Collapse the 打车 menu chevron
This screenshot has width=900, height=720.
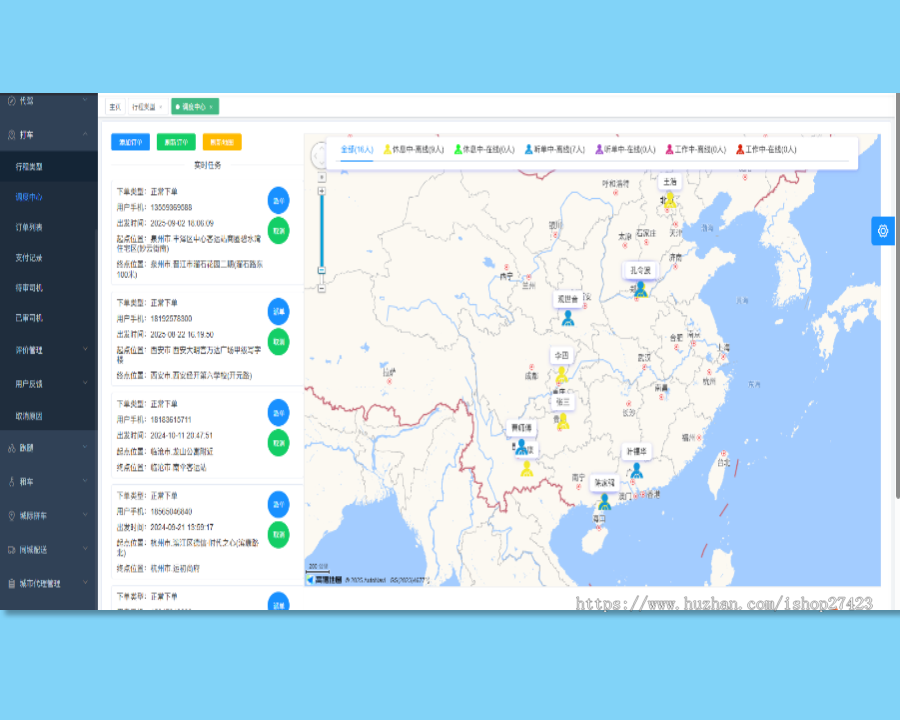pos(85,134)
